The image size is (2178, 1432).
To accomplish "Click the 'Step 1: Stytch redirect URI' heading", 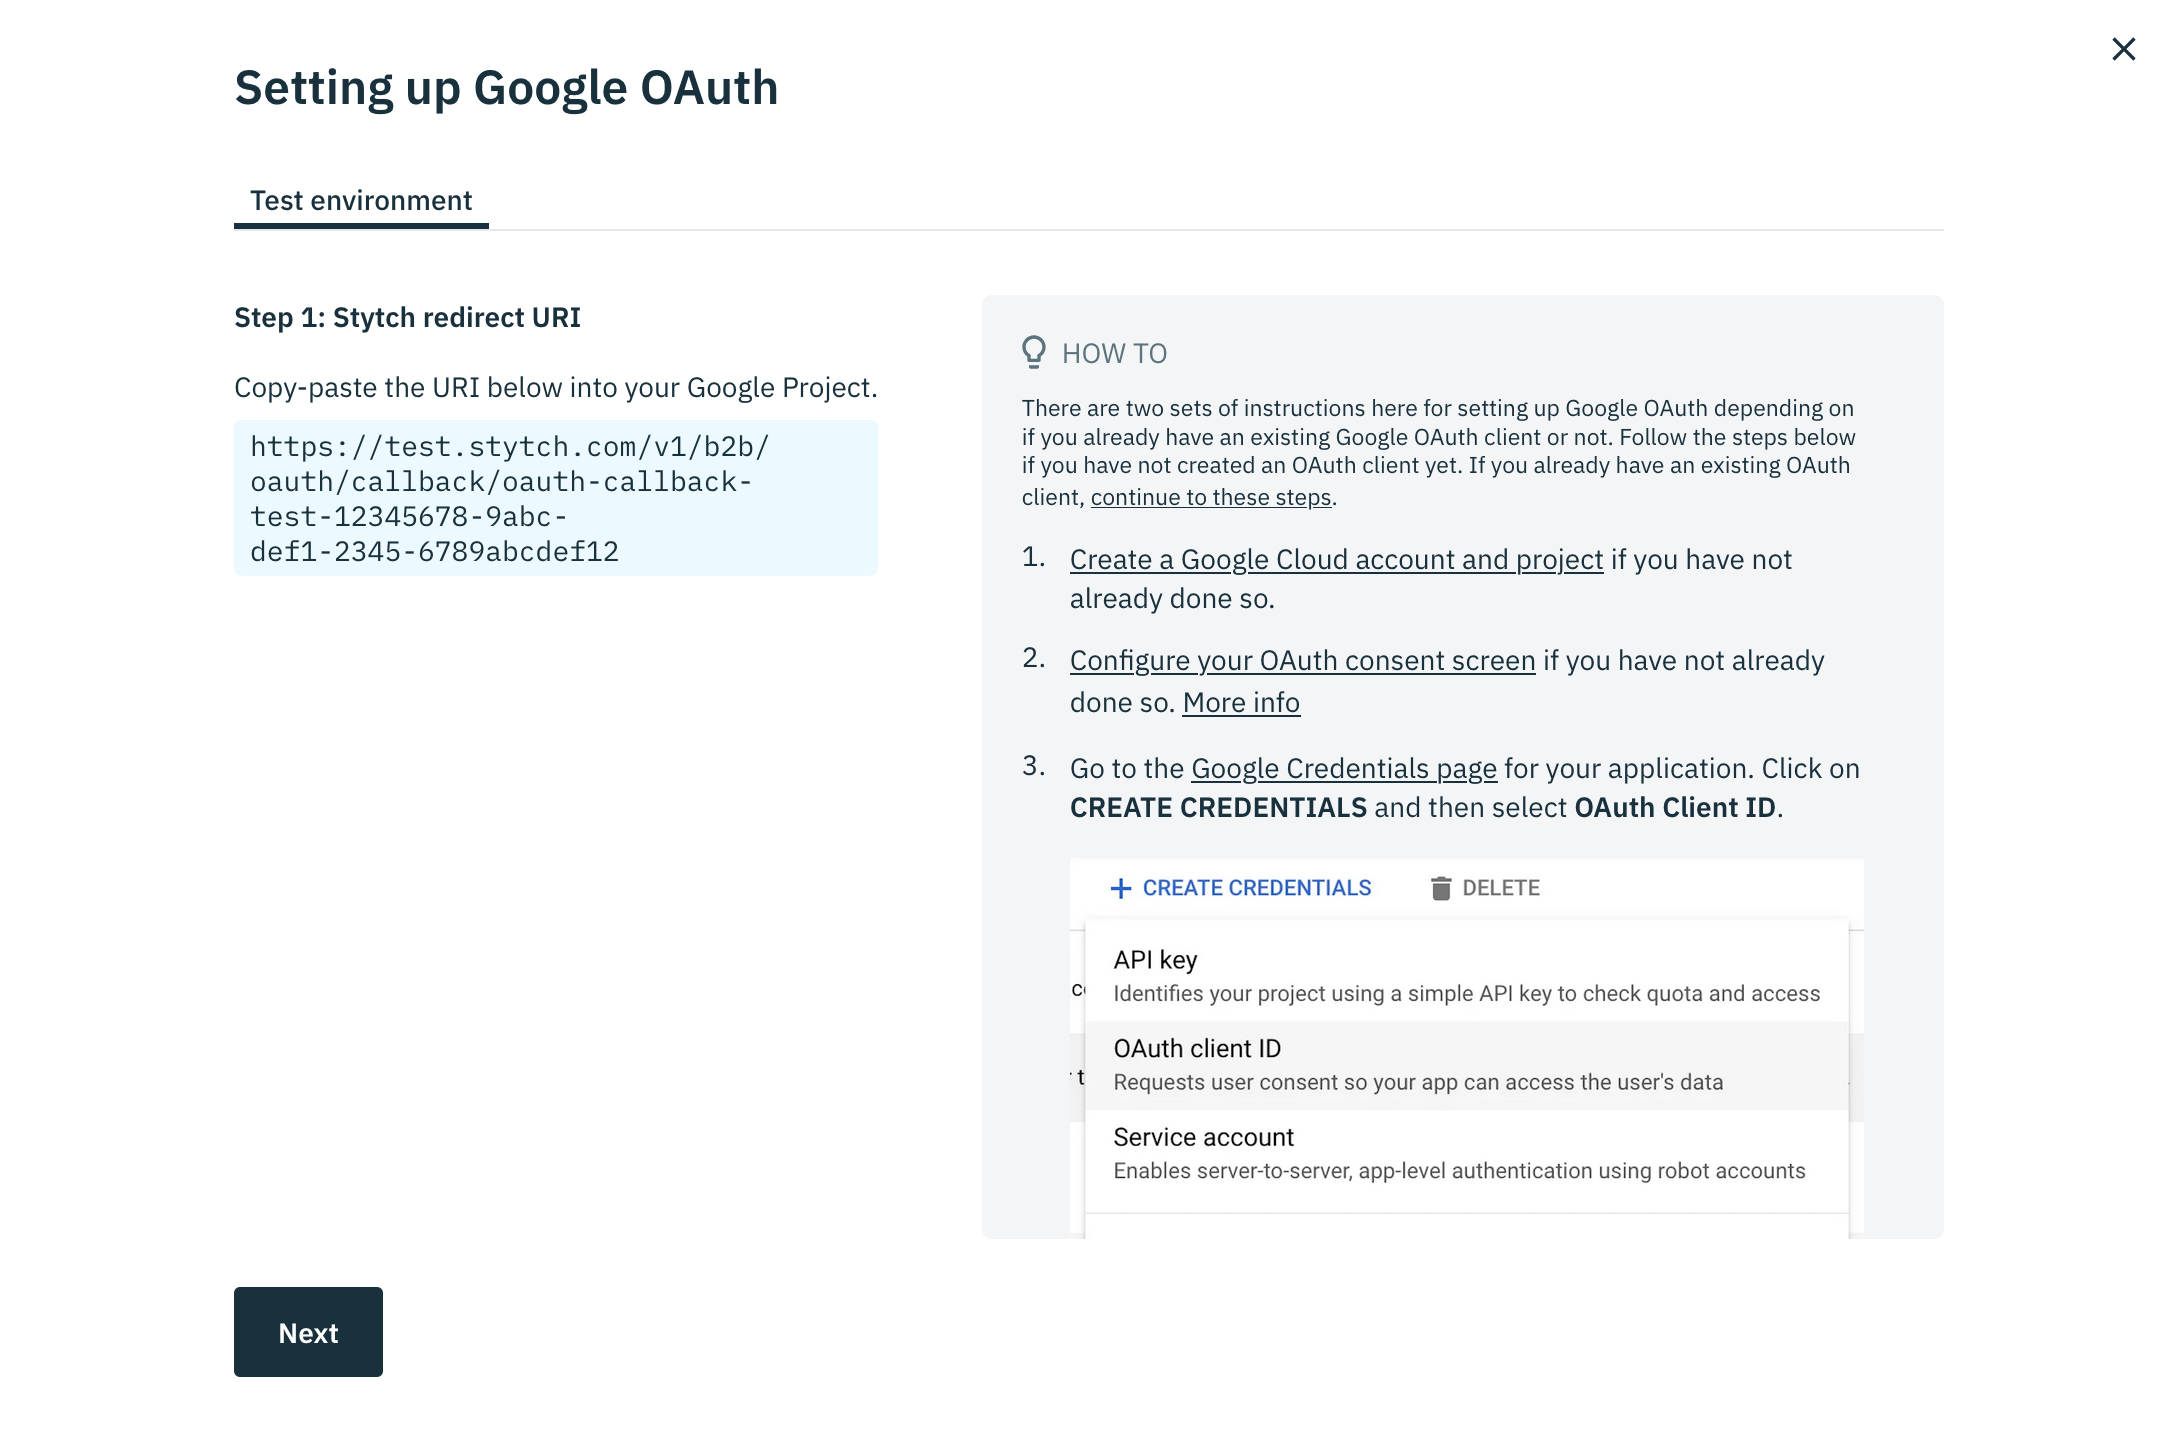I will [407, 317].
